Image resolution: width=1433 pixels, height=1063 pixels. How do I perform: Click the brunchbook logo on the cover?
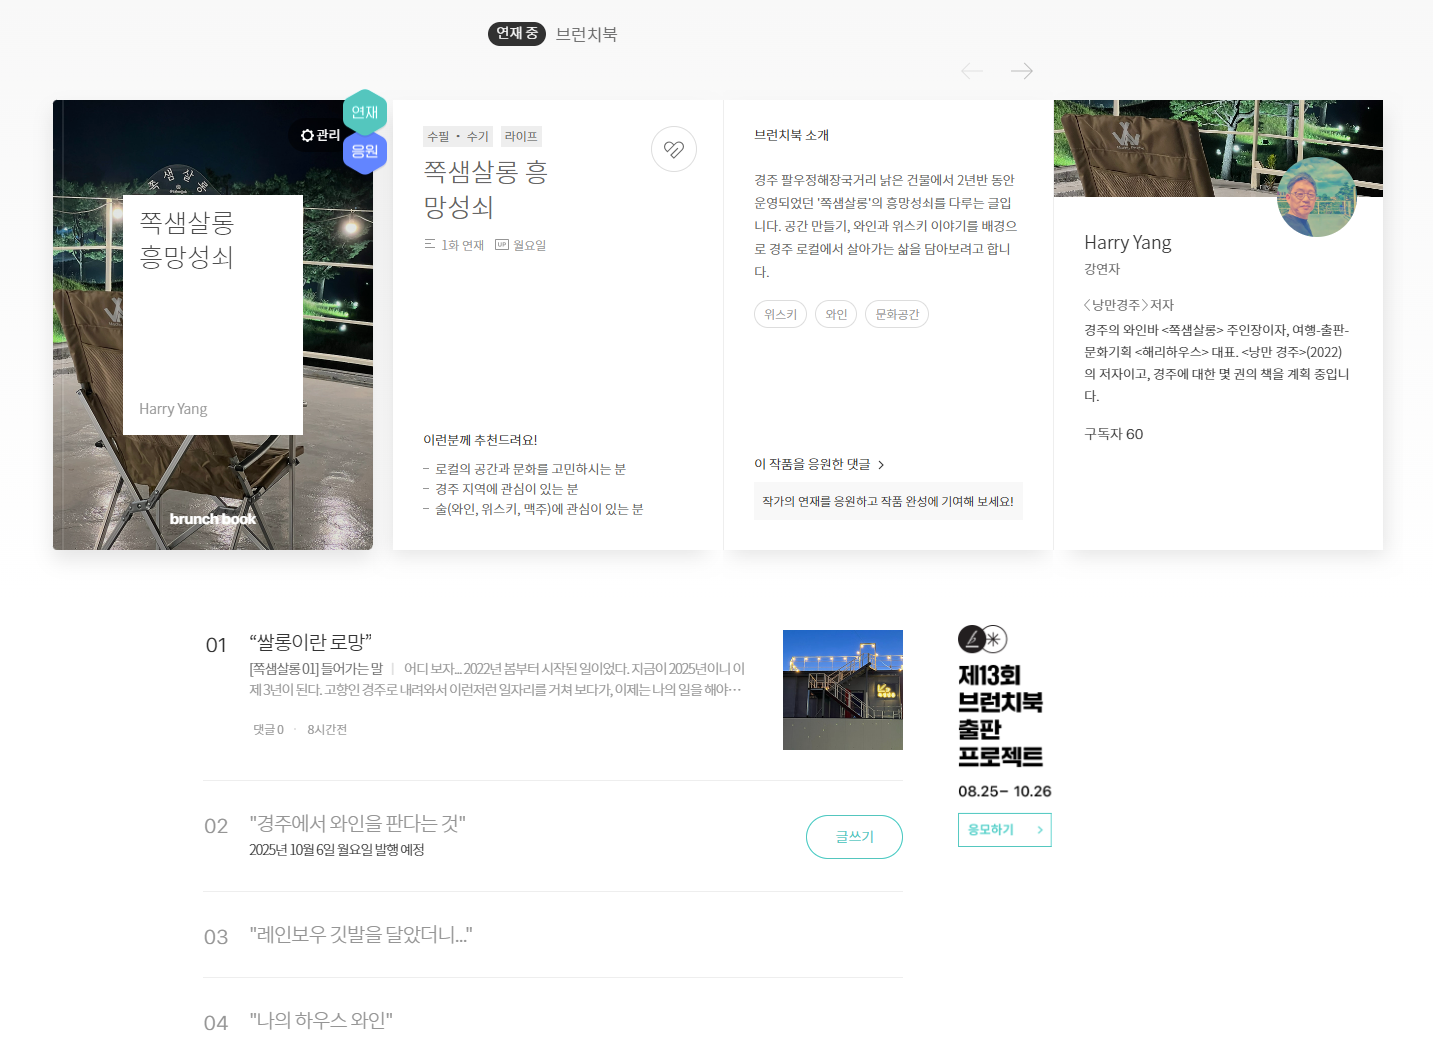pyautogui.click(x=213, y=519)
